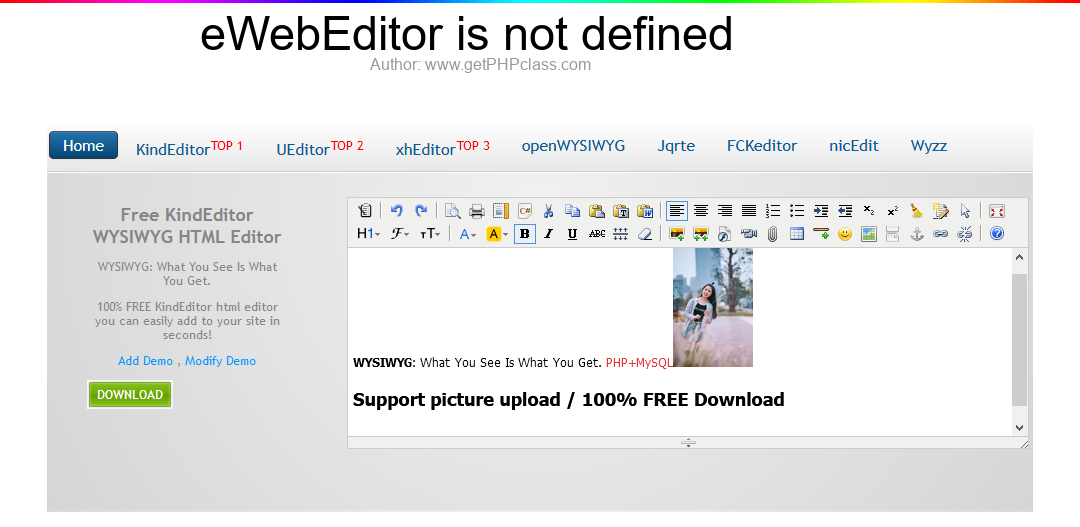The width and height of the screenshot is (1080, 527).
Task: Open the Insert template icon
Action: click(x=501, y=211)
